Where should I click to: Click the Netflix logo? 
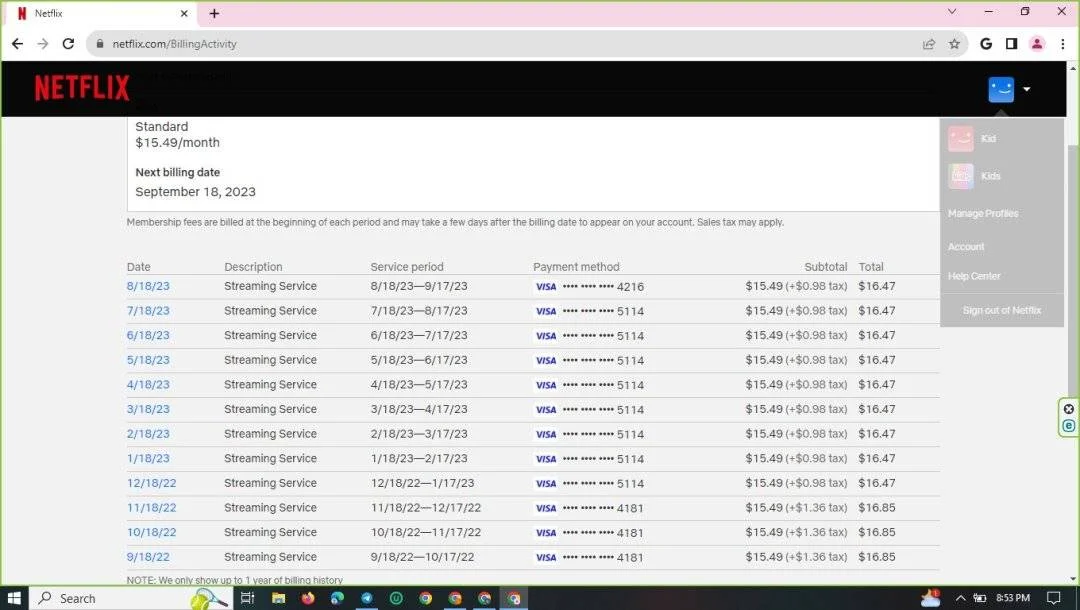(82, 88)
